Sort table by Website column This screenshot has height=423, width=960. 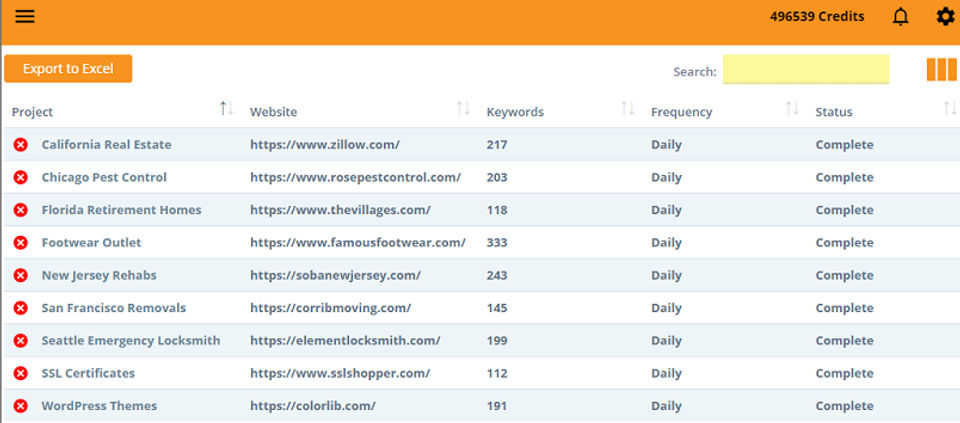tap(463, 109)
